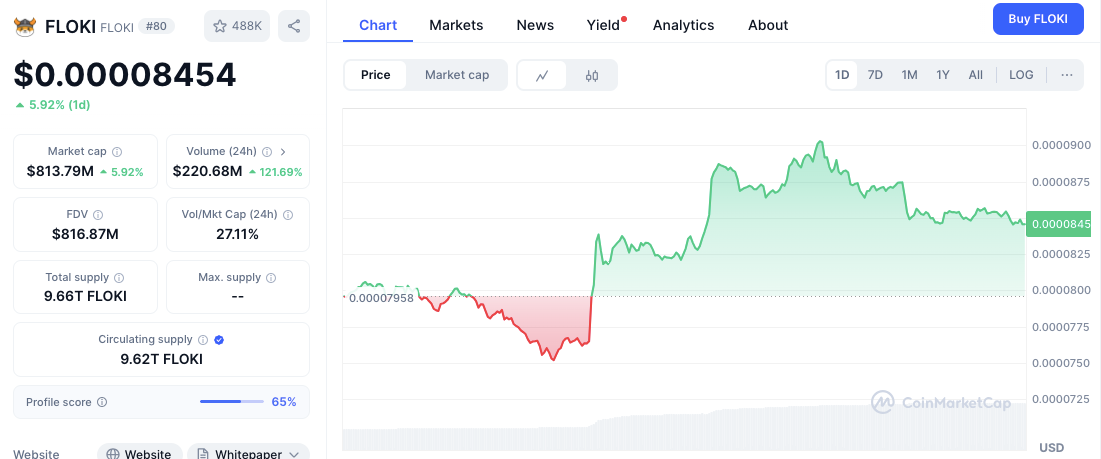Viewport: 1101px width, 459px height.
Task: Click the Profile score info icon
Action: 102,402
